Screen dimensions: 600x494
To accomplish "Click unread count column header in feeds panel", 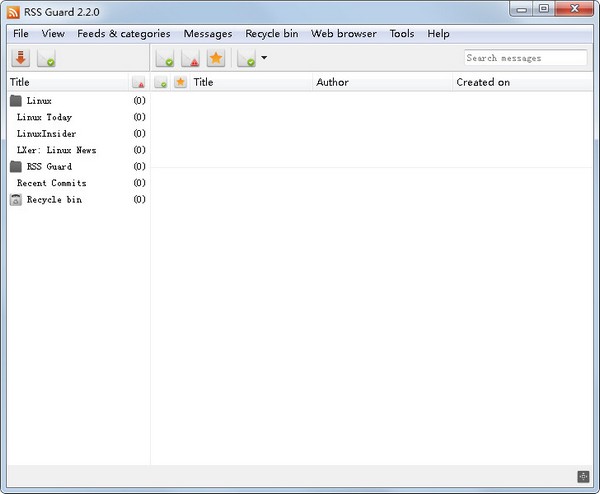I will coord(139,82).
